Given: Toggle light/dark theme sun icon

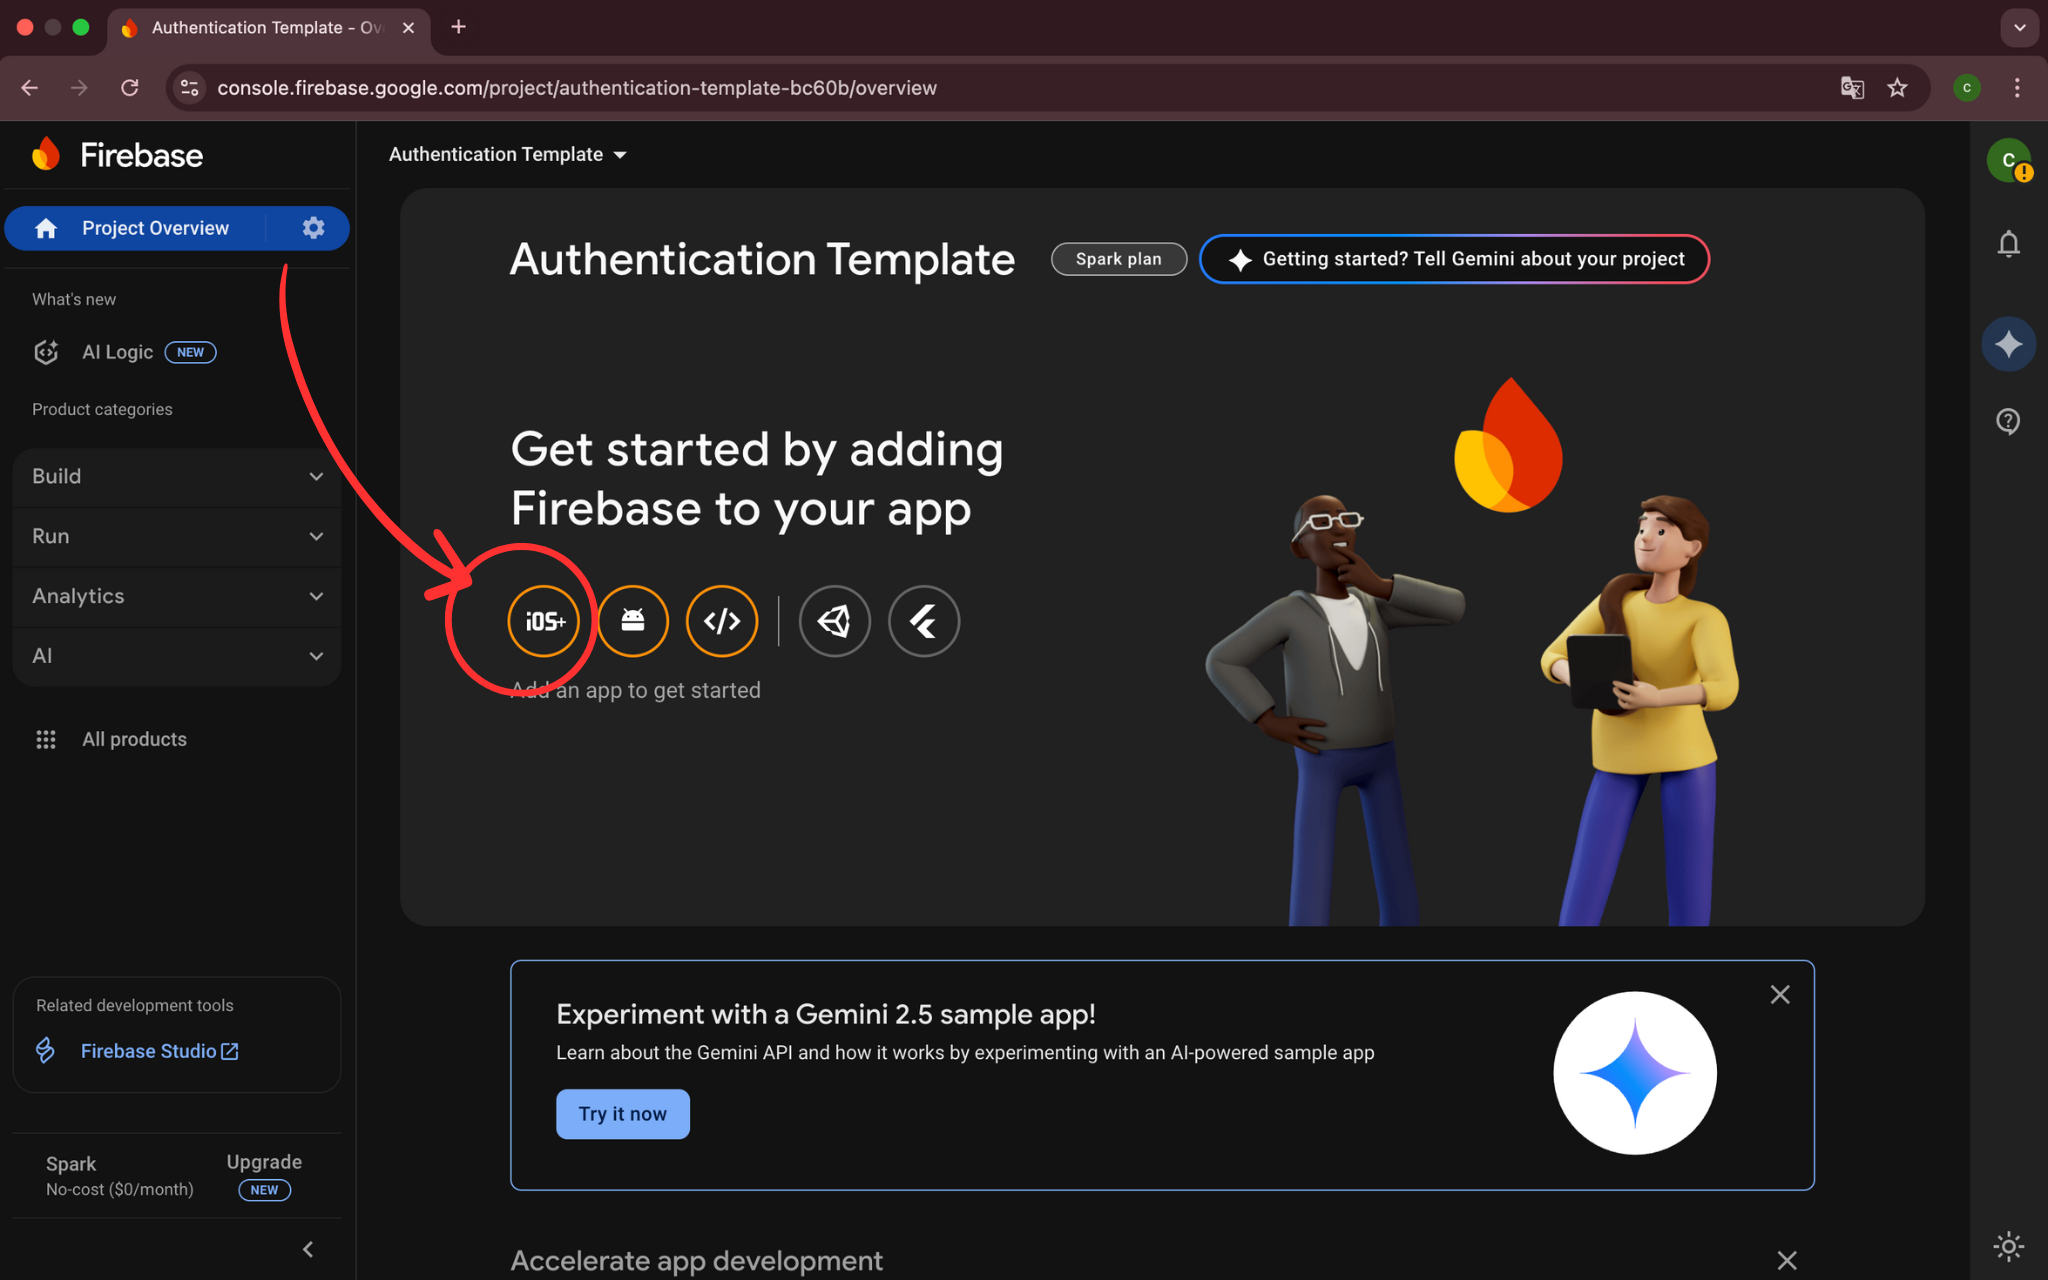Looking at the screenshot, I should point(2008,1246).
